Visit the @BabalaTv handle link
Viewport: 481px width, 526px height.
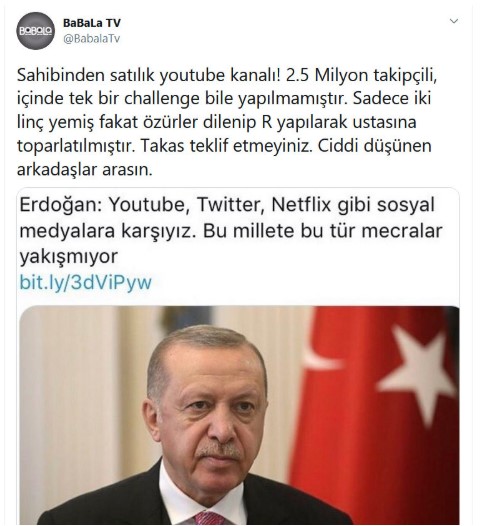[92, 39]
